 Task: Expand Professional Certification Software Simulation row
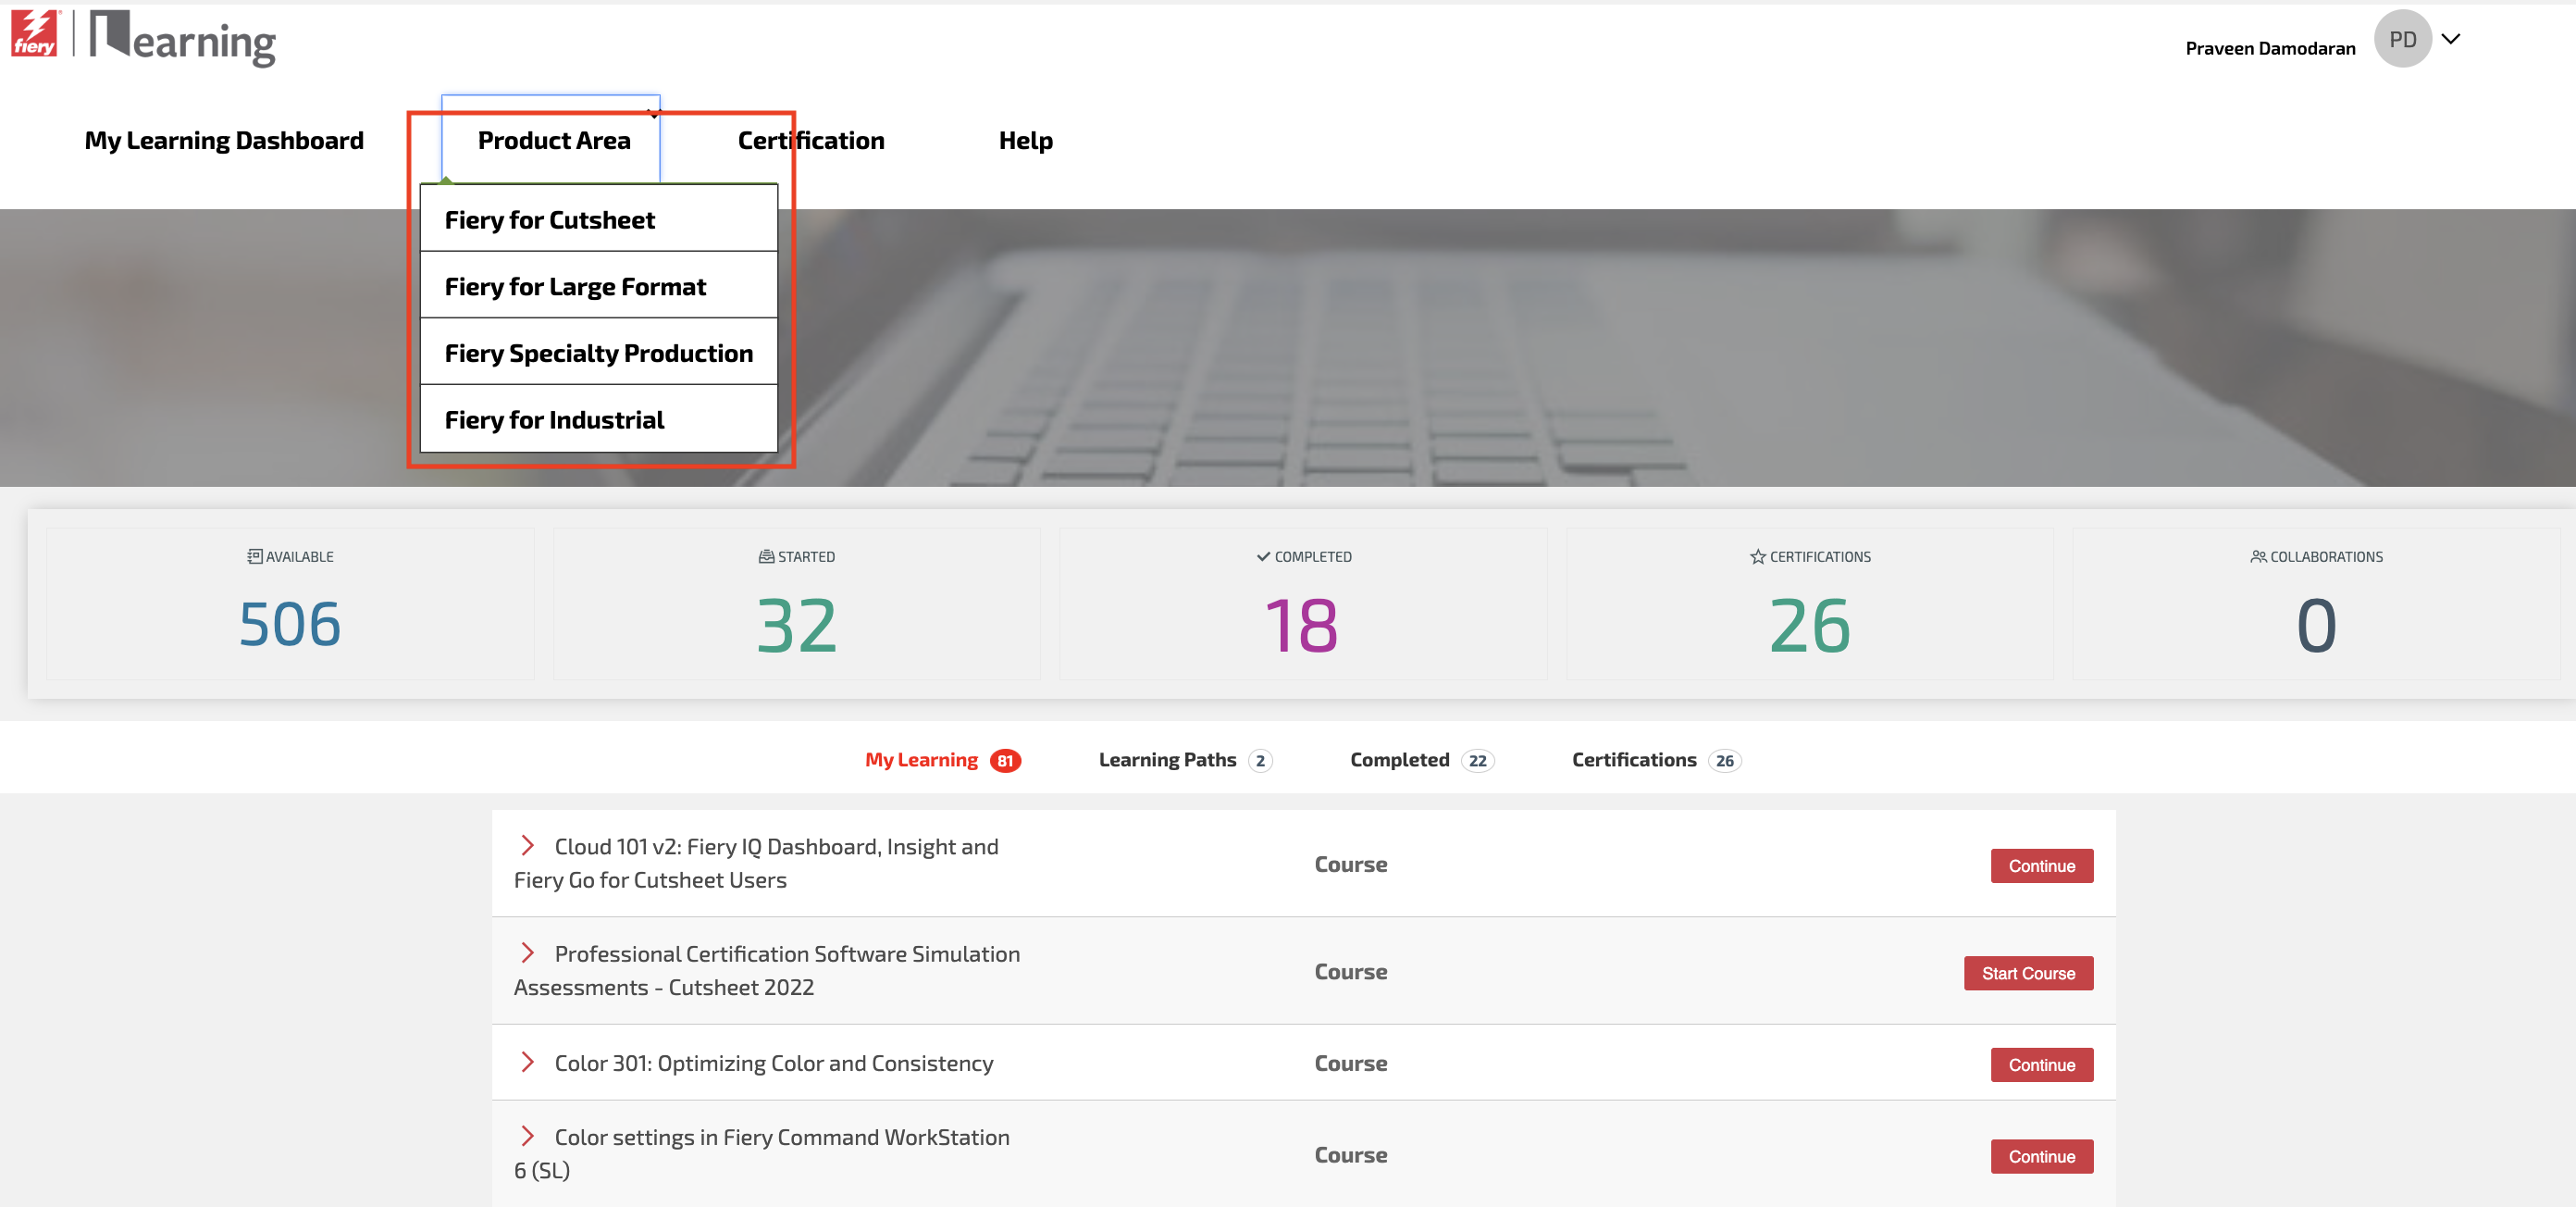[x=527, y=953]
